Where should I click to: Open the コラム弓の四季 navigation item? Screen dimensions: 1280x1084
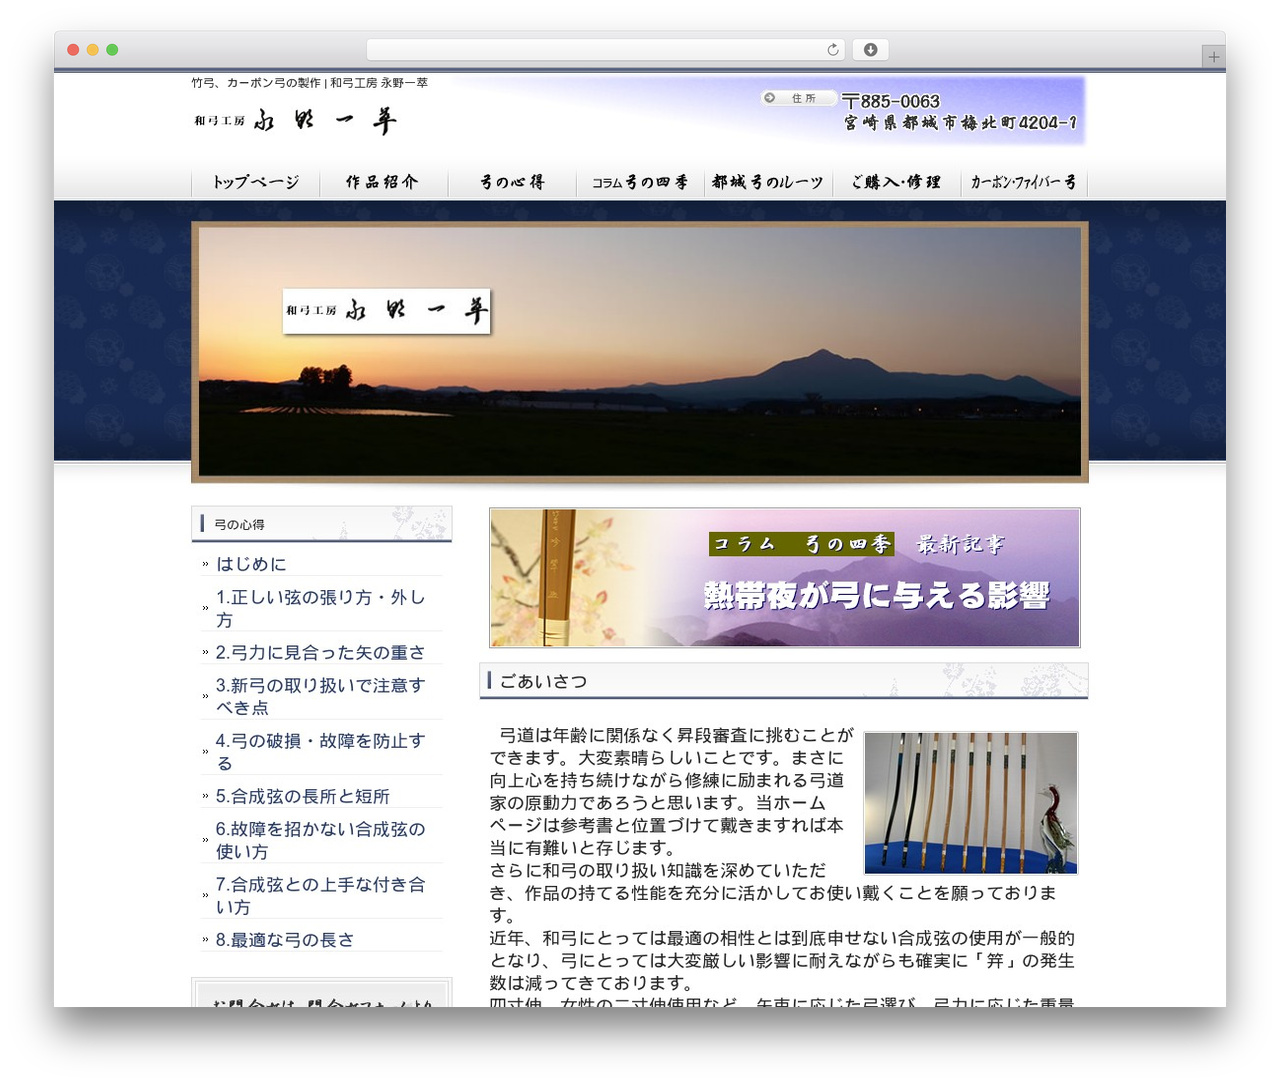click(640, 182)
